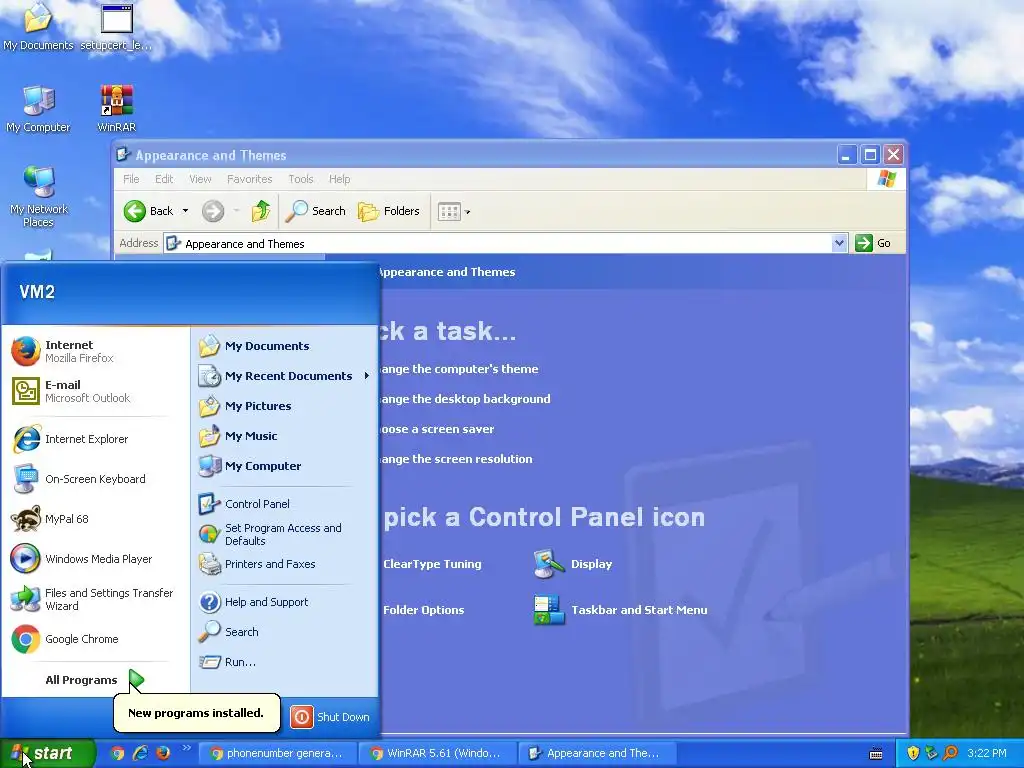Switch to phonenumber genera... taskbar window
This screenshot has height=768, width=1024.
point(277,754)
